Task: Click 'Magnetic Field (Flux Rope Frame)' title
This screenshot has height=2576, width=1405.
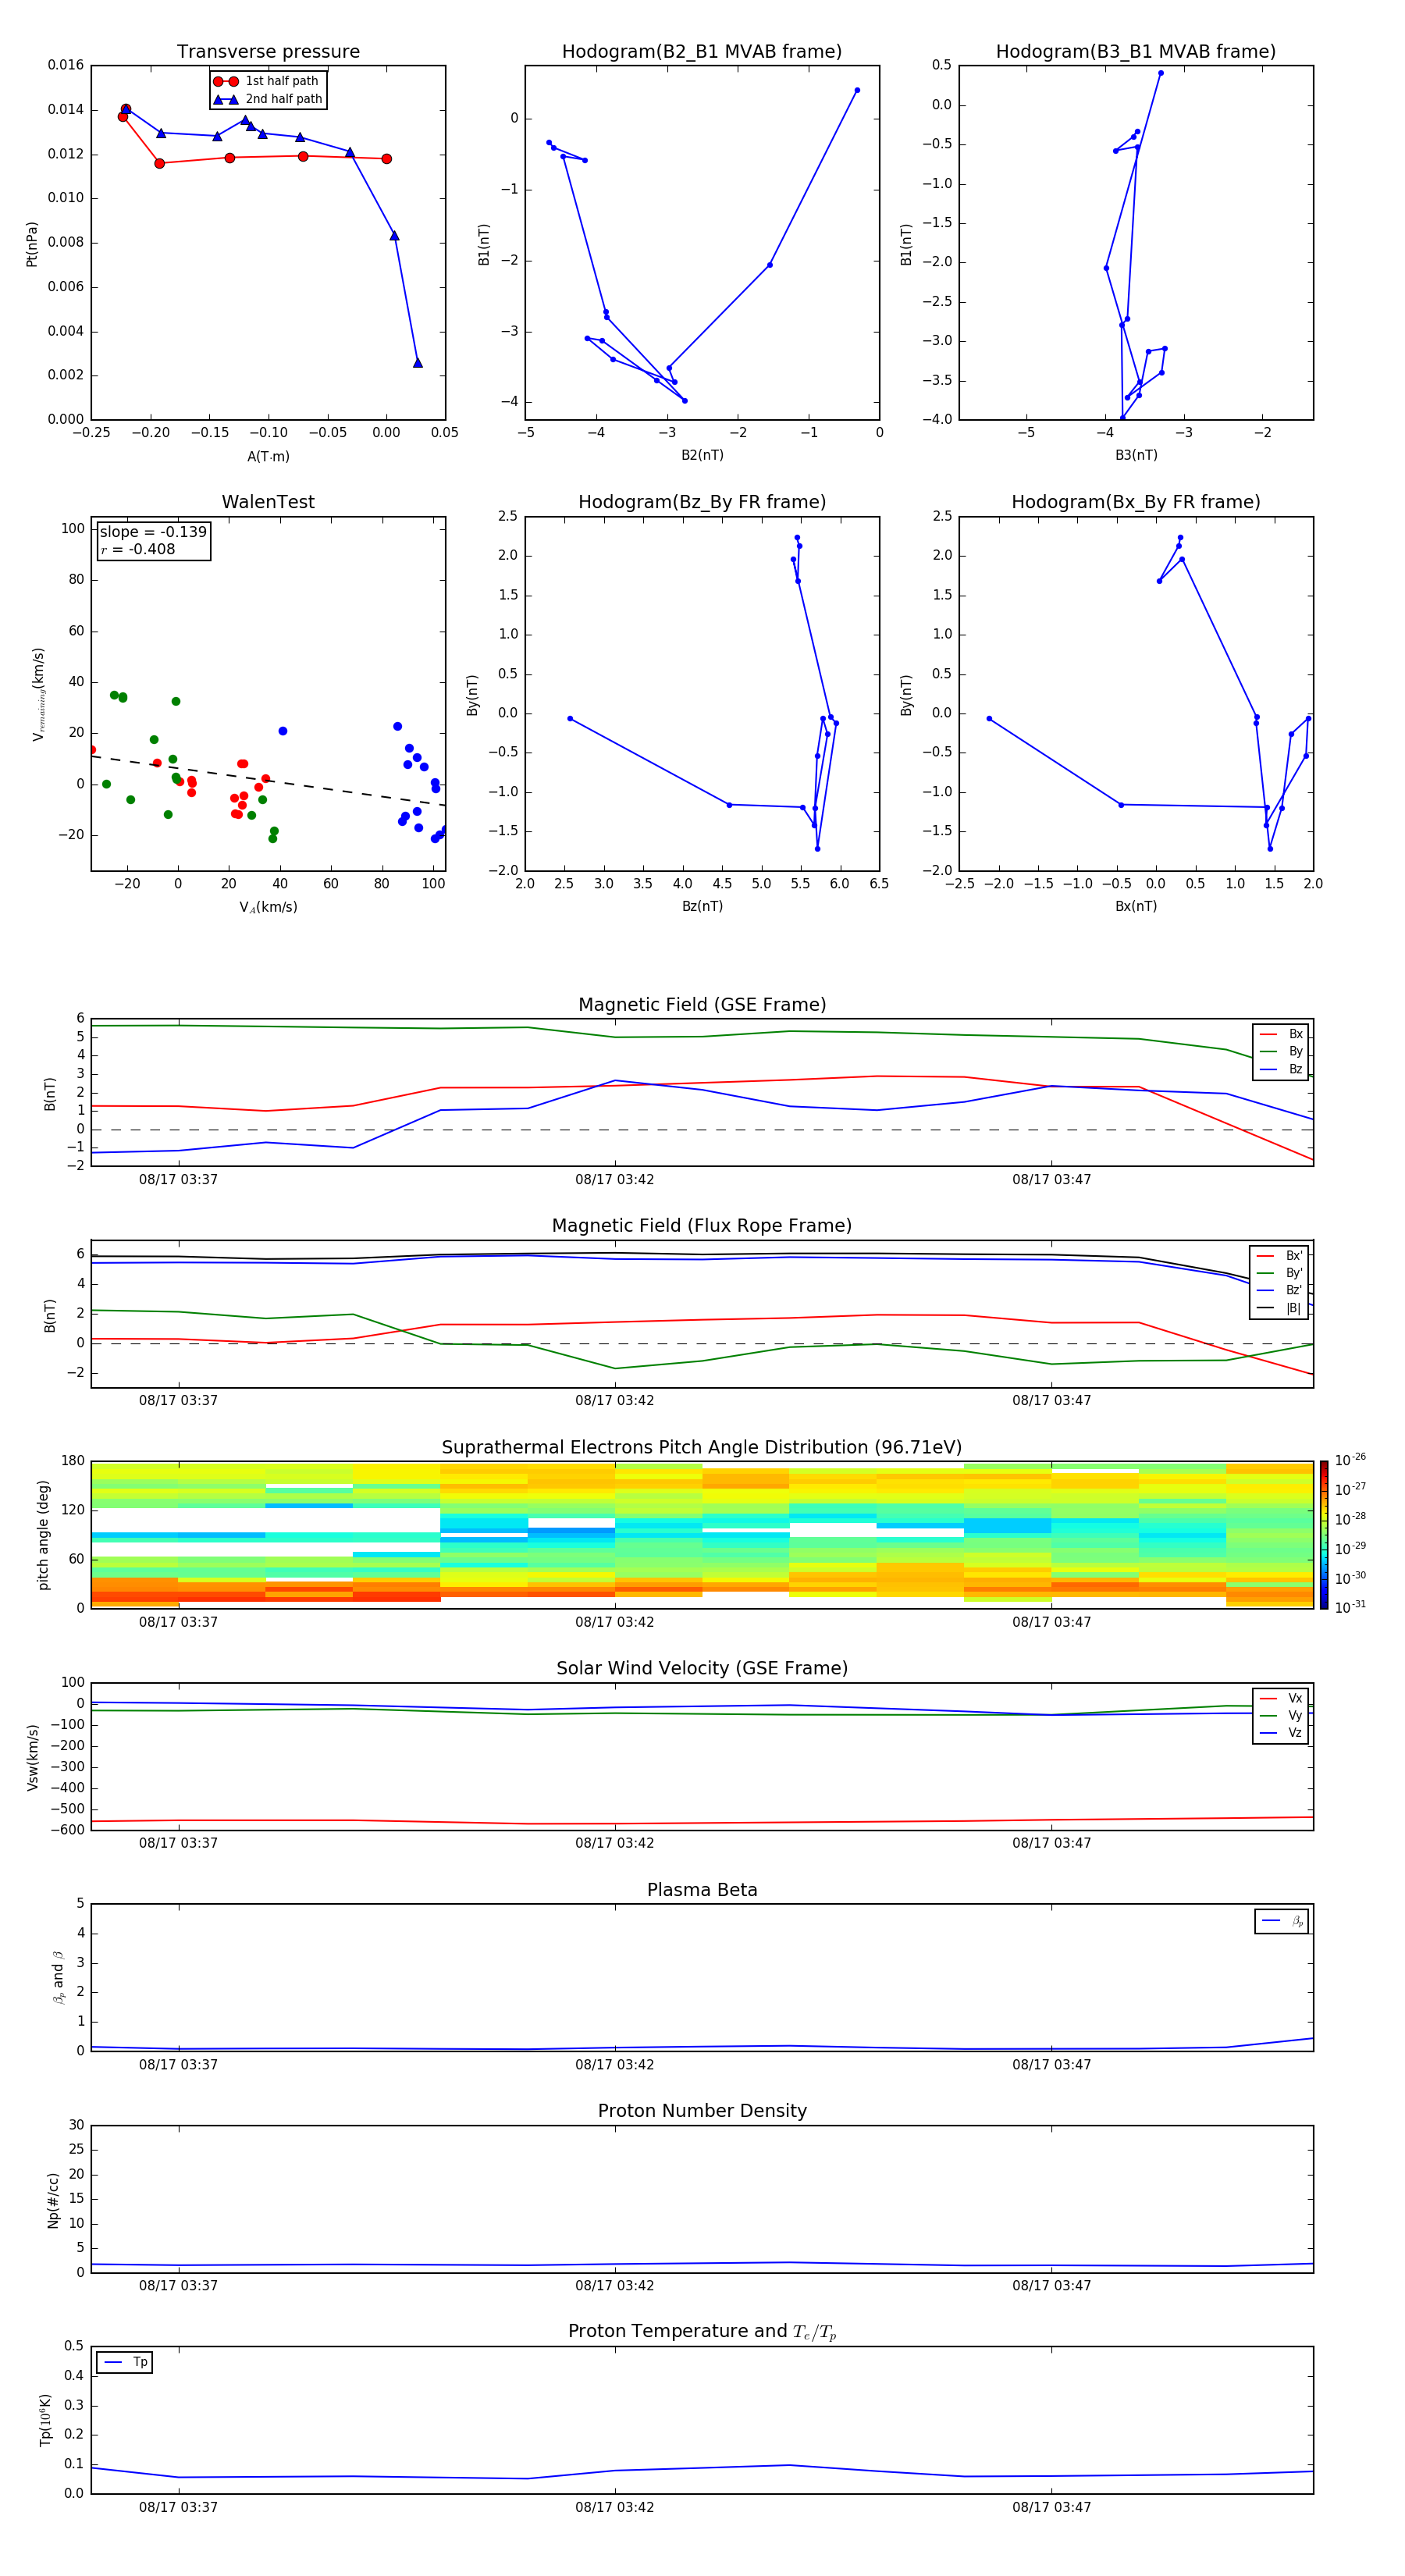Action: pyautogui.click(x=702, y=1226)
